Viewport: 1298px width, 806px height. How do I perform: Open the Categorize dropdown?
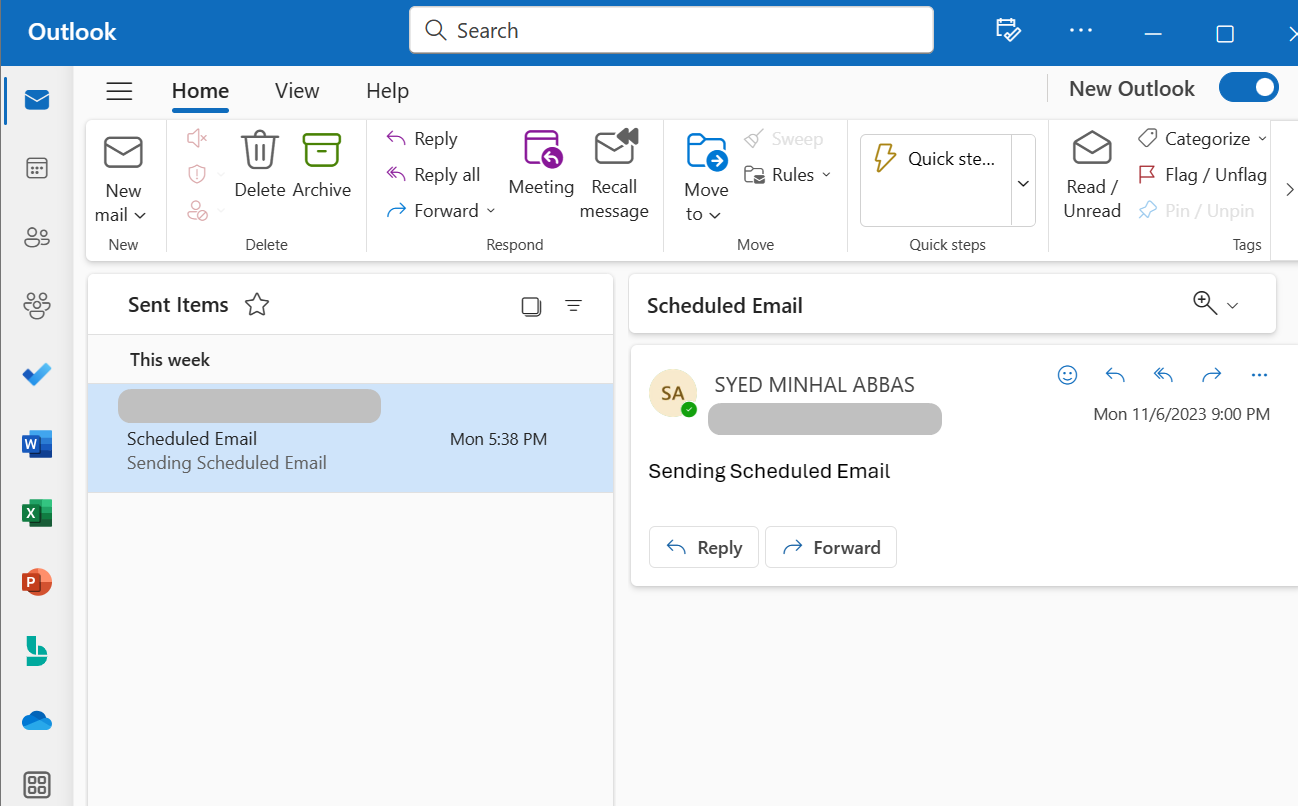(x=1207, y=139)
